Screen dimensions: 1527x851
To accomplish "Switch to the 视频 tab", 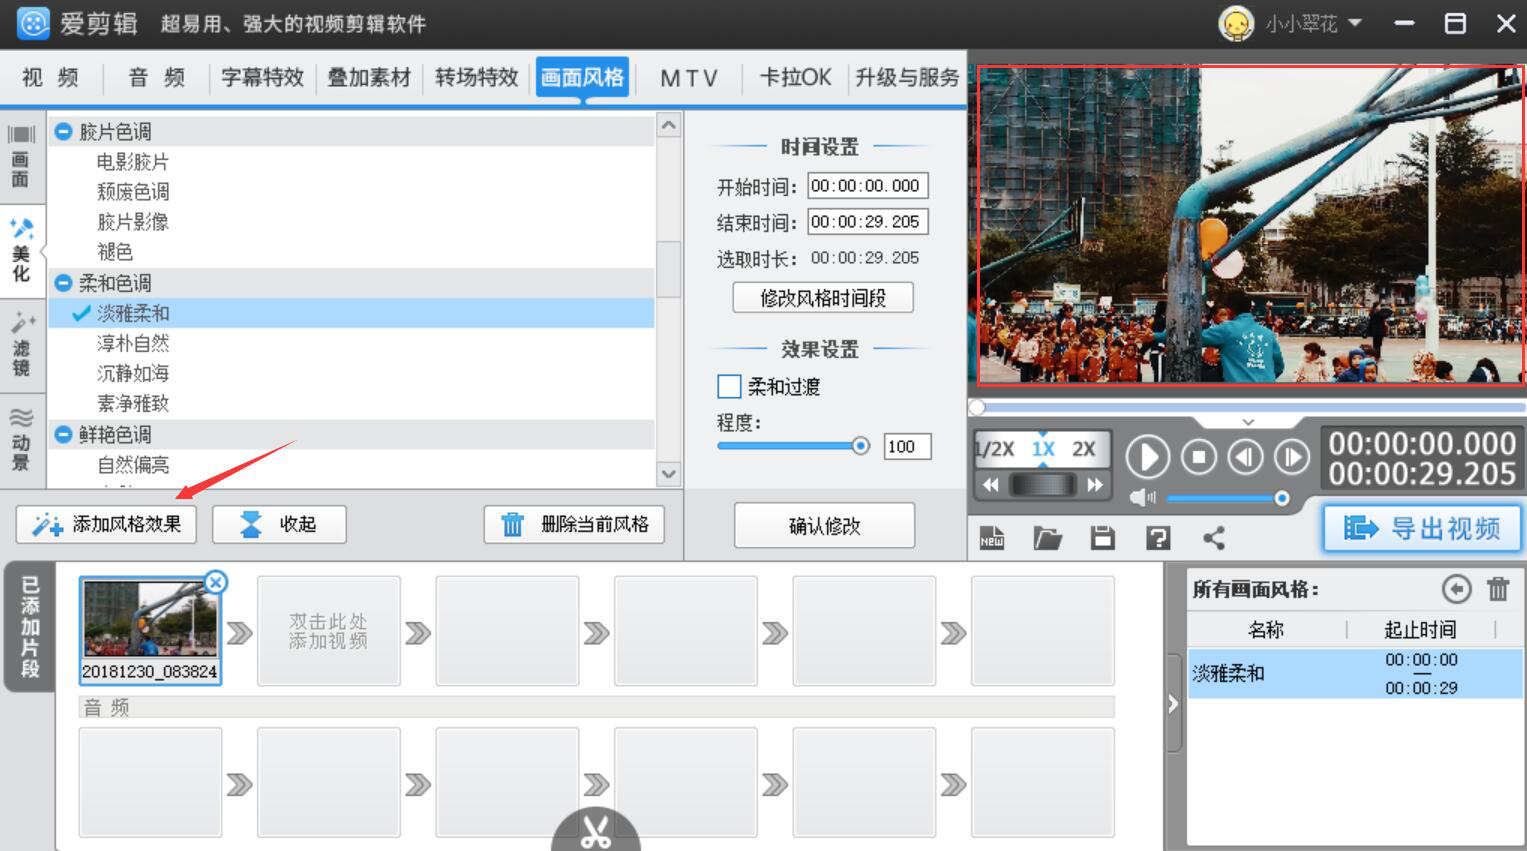I will click(50, 77).
